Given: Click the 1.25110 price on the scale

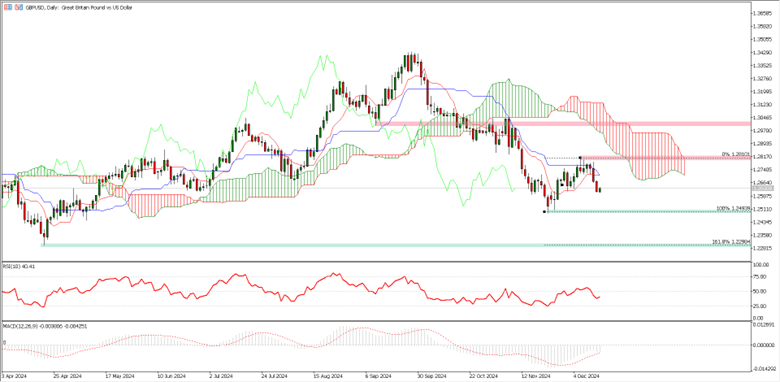Looking at the screenshot, I should (762, 209).
